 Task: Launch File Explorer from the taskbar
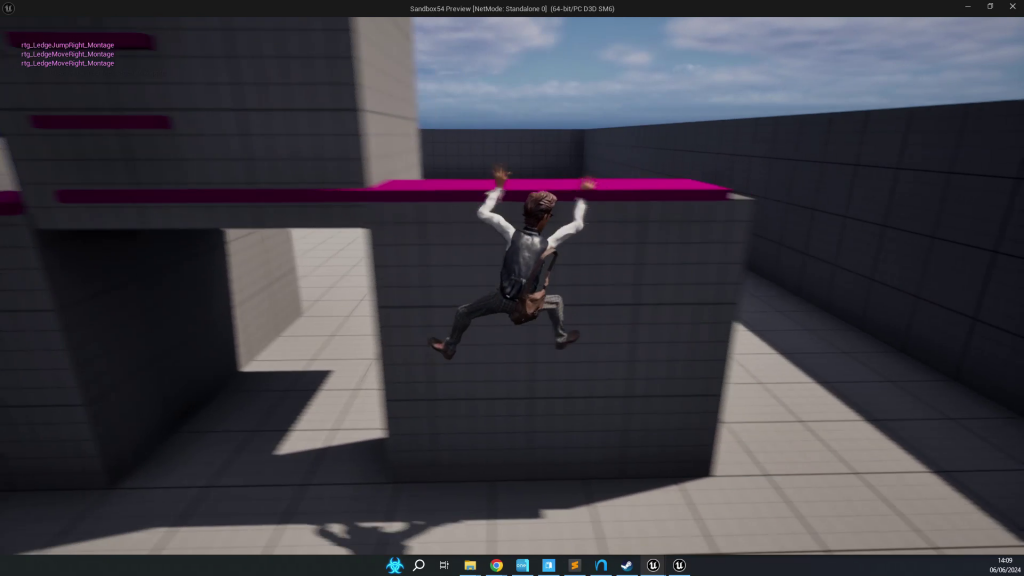pos(470,565)
